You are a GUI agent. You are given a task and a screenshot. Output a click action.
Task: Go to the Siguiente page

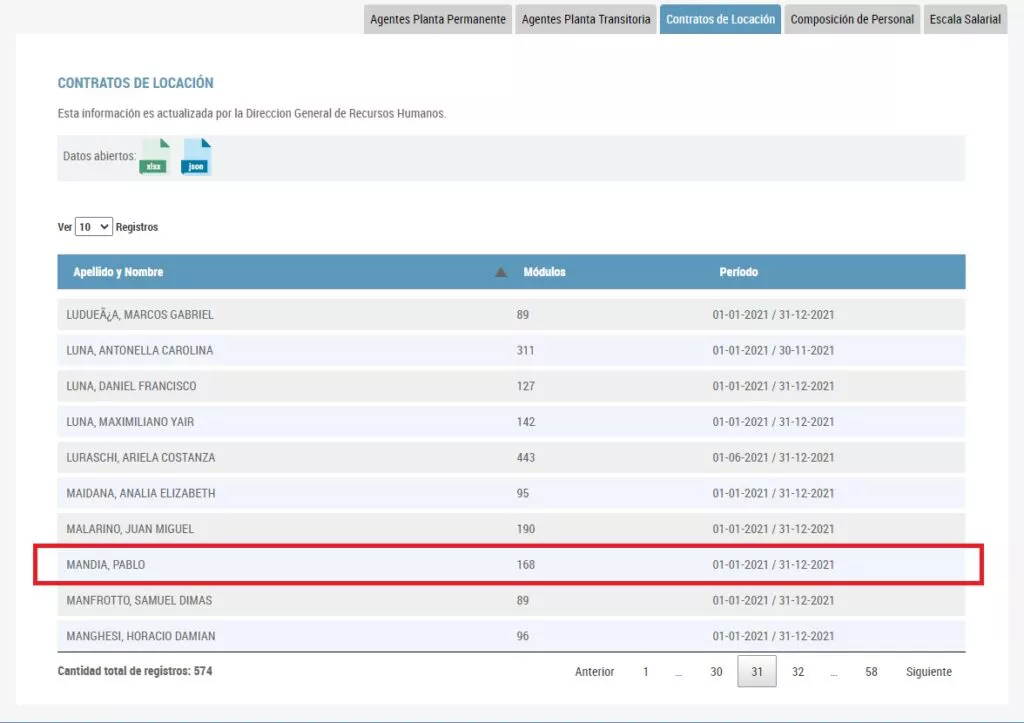click(x=928, y=672)
